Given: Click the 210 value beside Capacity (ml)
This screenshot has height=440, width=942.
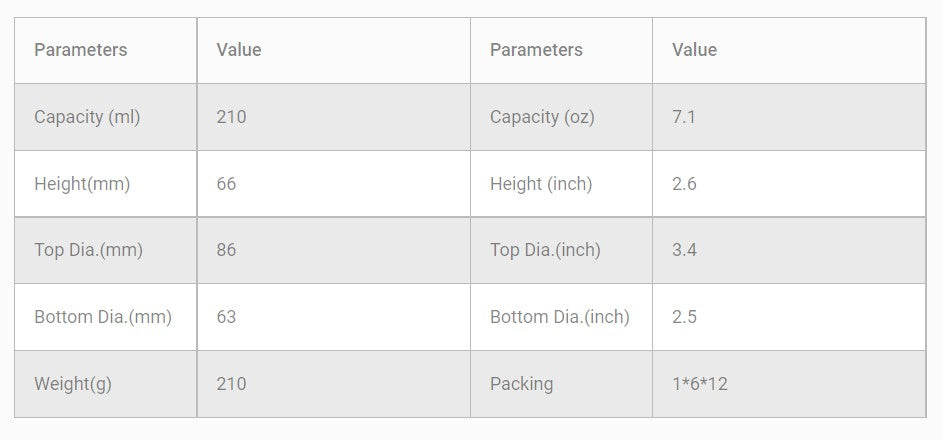Looking at the screenshot, I should pyautogui.click(x=231, y=117).
